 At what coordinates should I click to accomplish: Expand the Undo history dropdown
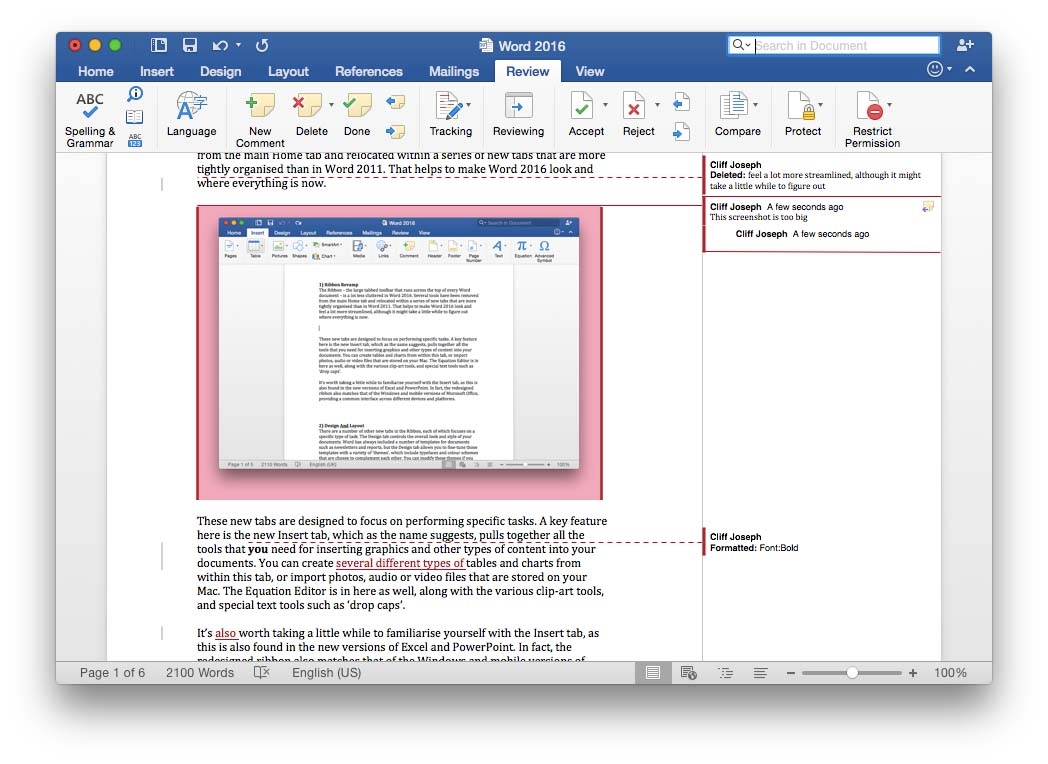point(238,45)
